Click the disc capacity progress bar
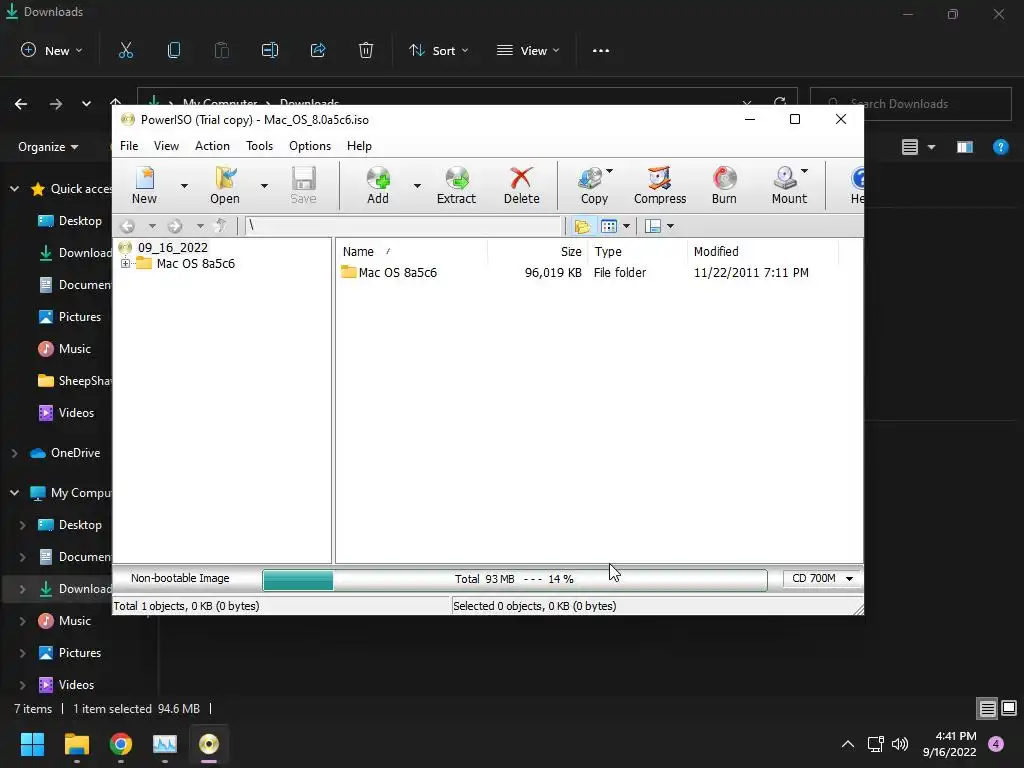 pos(515,579)
